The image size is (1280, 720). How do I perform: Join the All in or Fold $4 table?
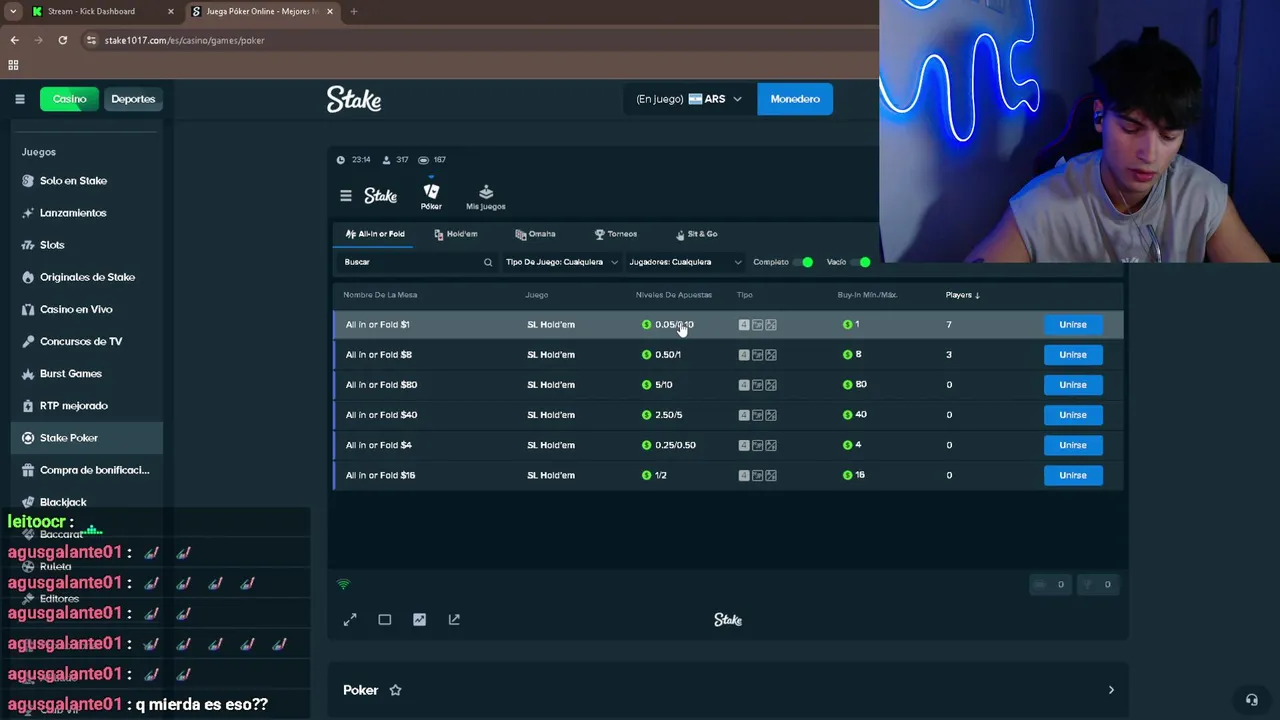(x=1073, y=445)
